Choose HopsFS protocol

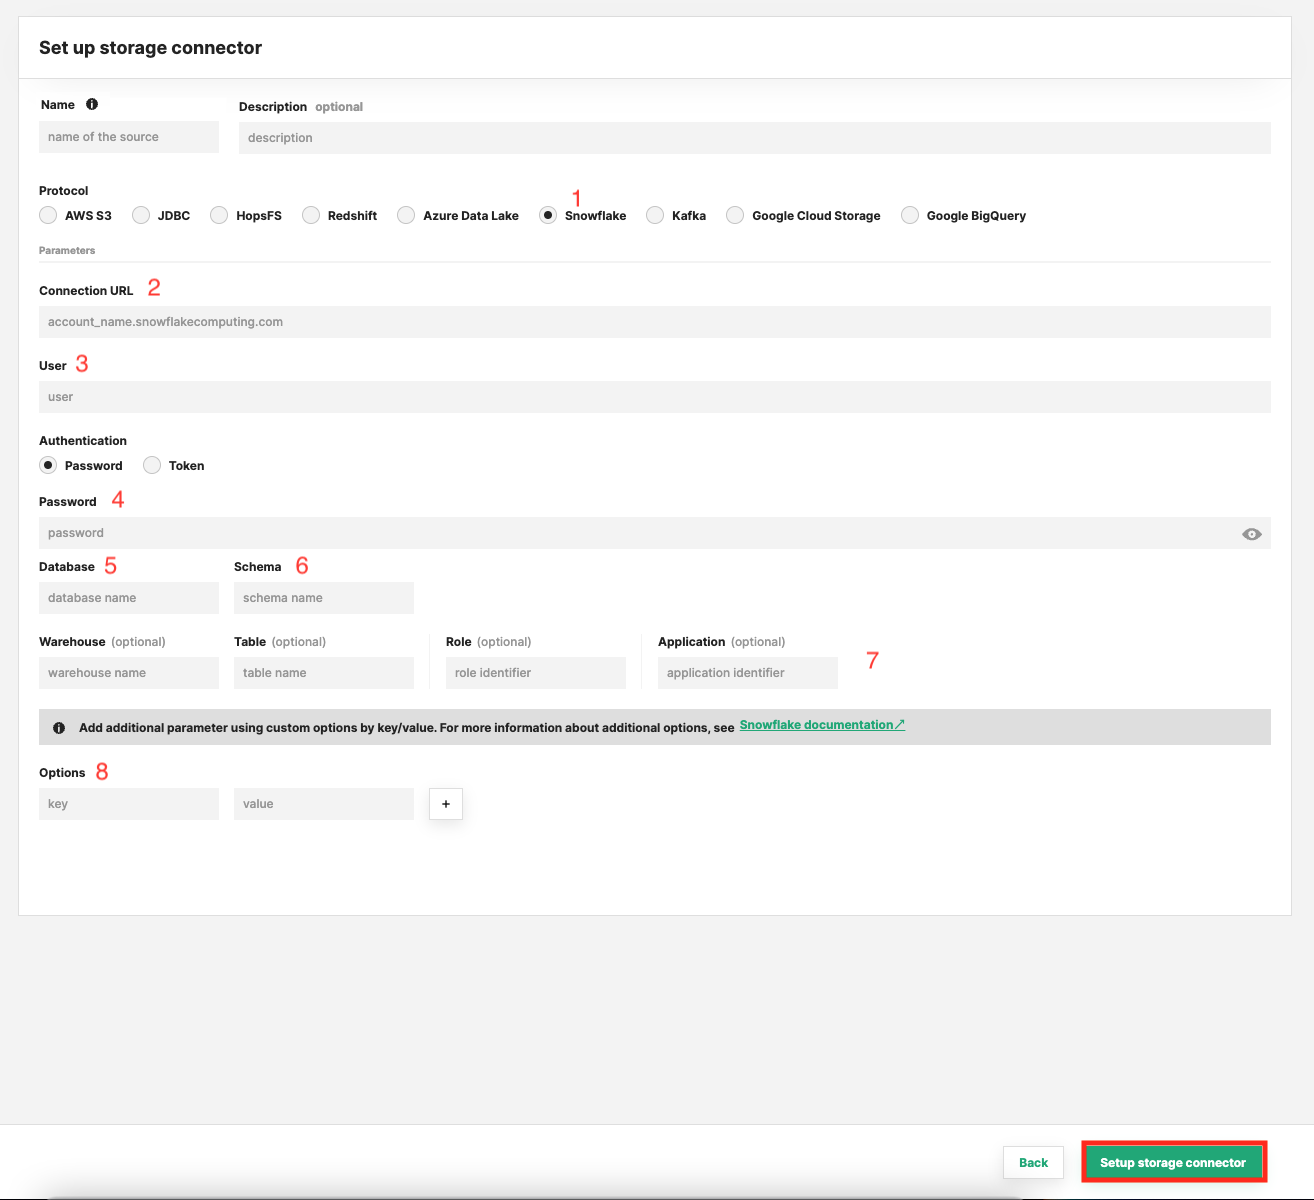[219, 215]
